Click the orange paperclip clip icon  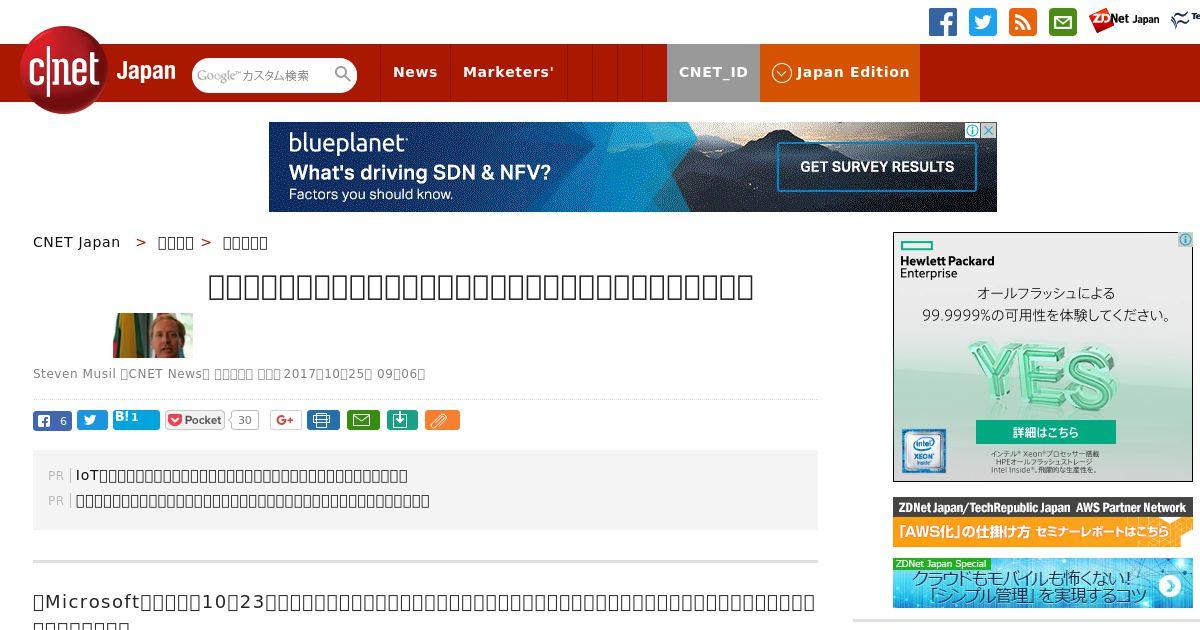pyautogui.click(x=442, y=420)
